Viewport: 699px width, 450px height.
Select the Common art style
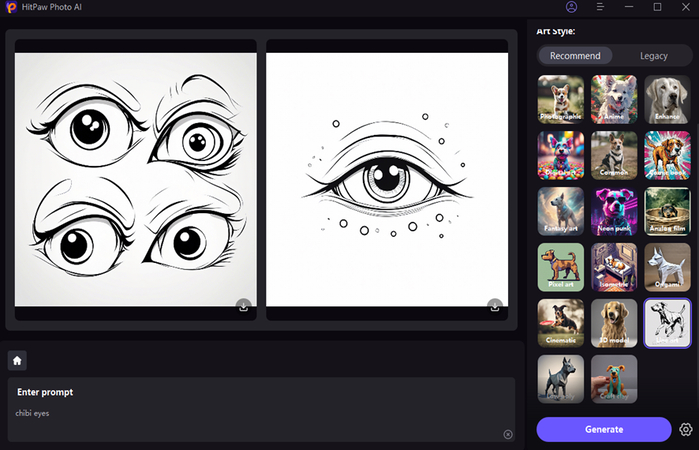(x=614, y=156)
